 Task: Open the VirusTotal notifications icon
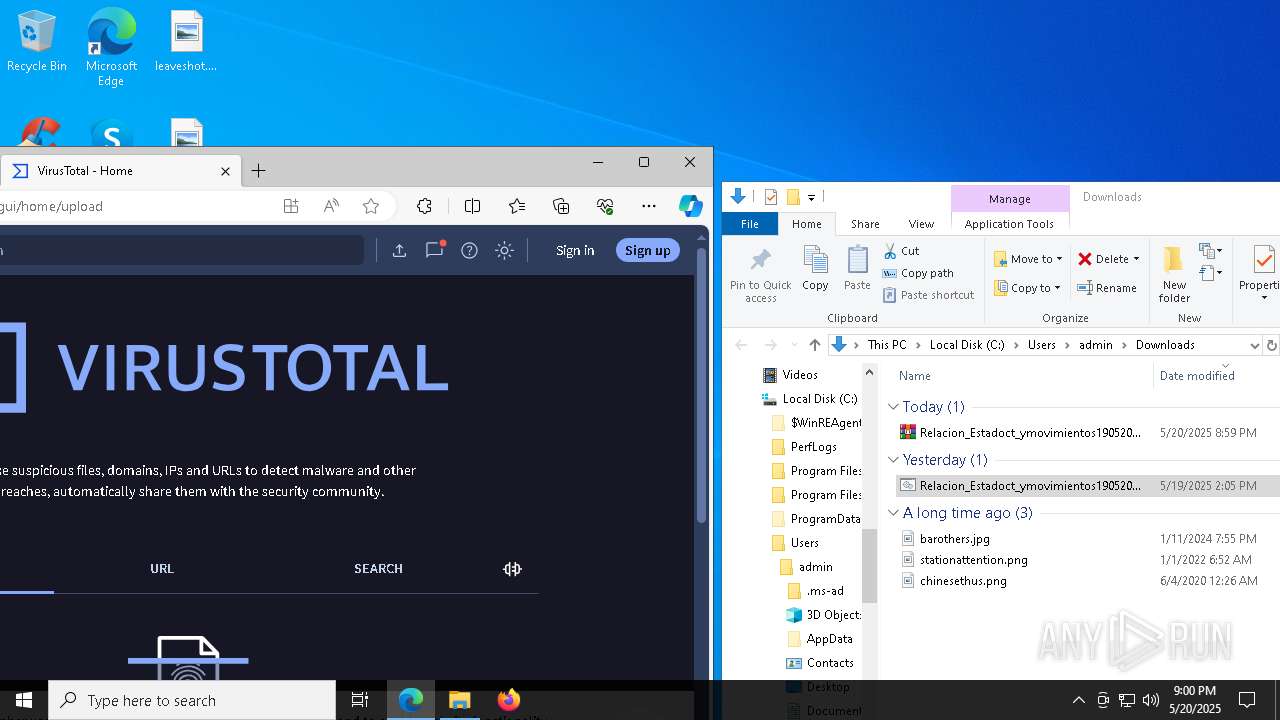[434, 250]
